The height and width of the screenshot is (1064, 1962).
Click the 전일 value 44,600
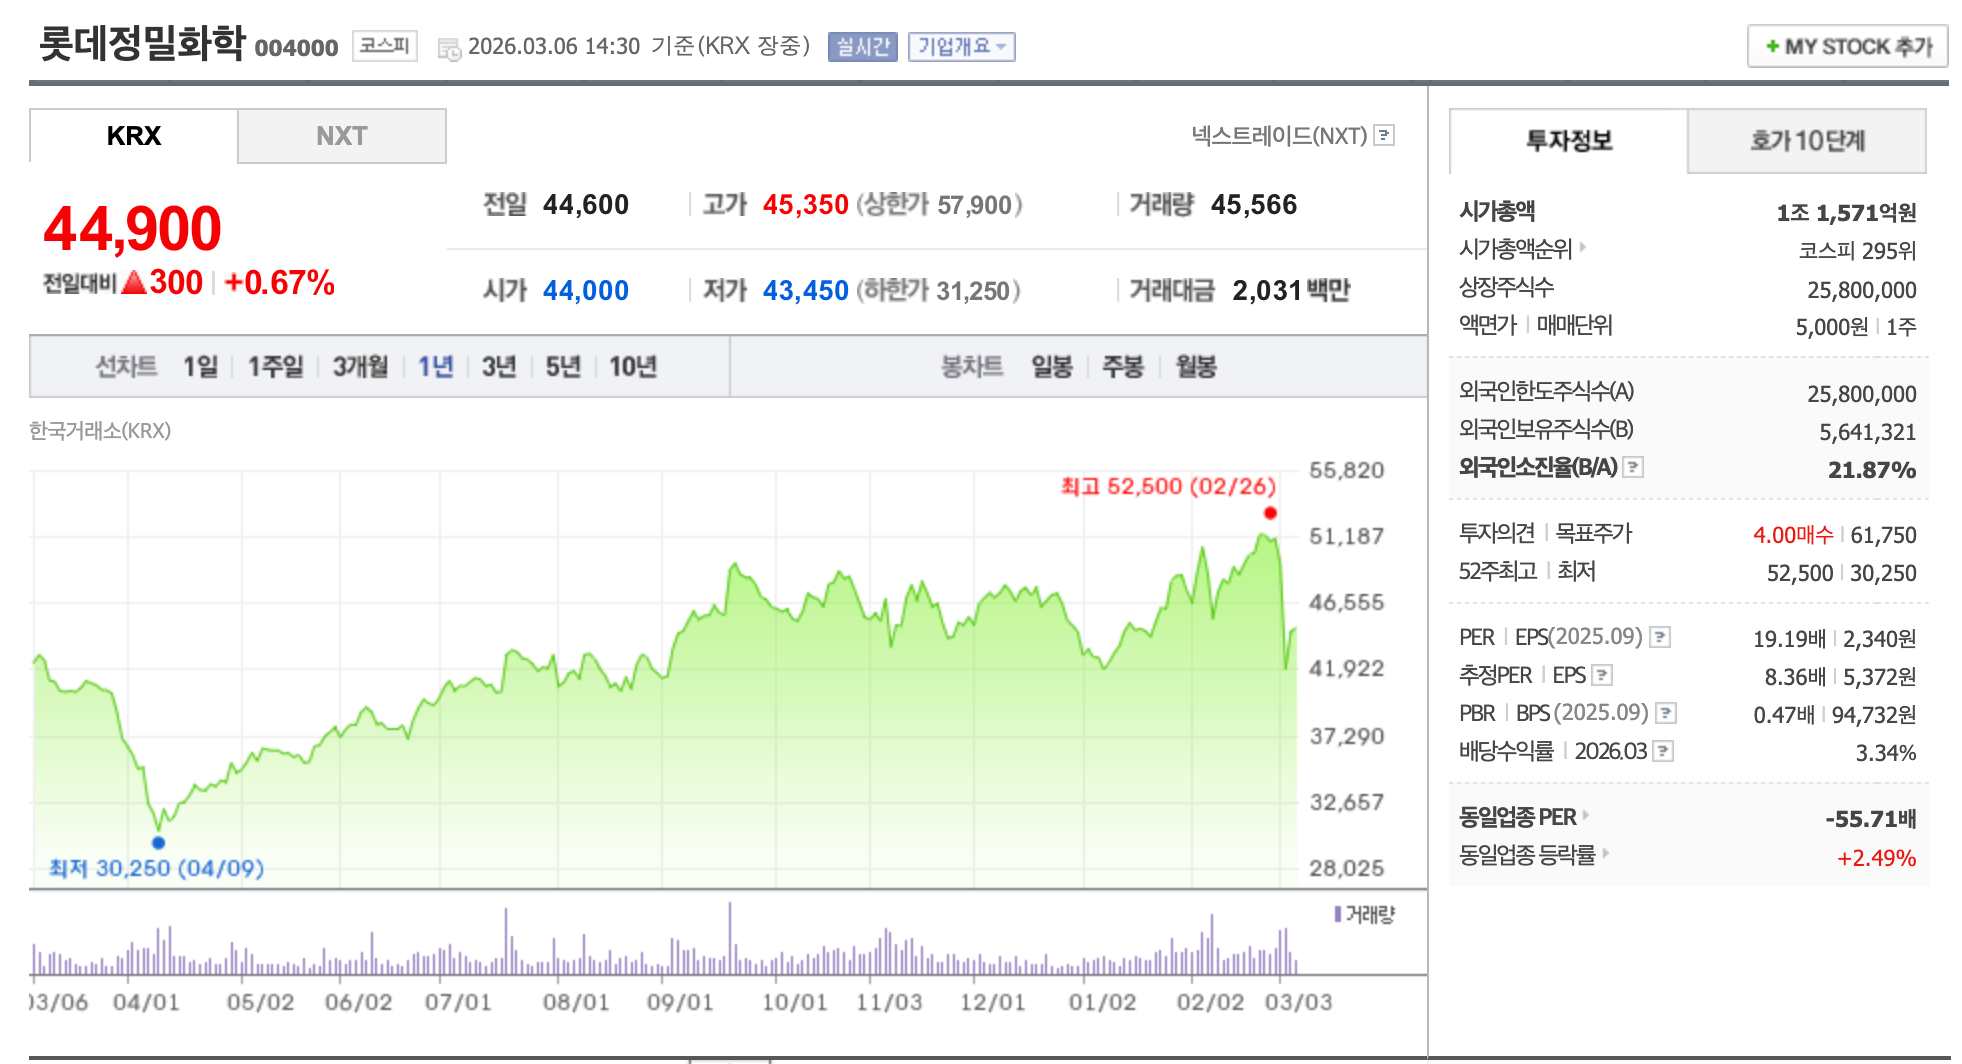coord(586,205)
